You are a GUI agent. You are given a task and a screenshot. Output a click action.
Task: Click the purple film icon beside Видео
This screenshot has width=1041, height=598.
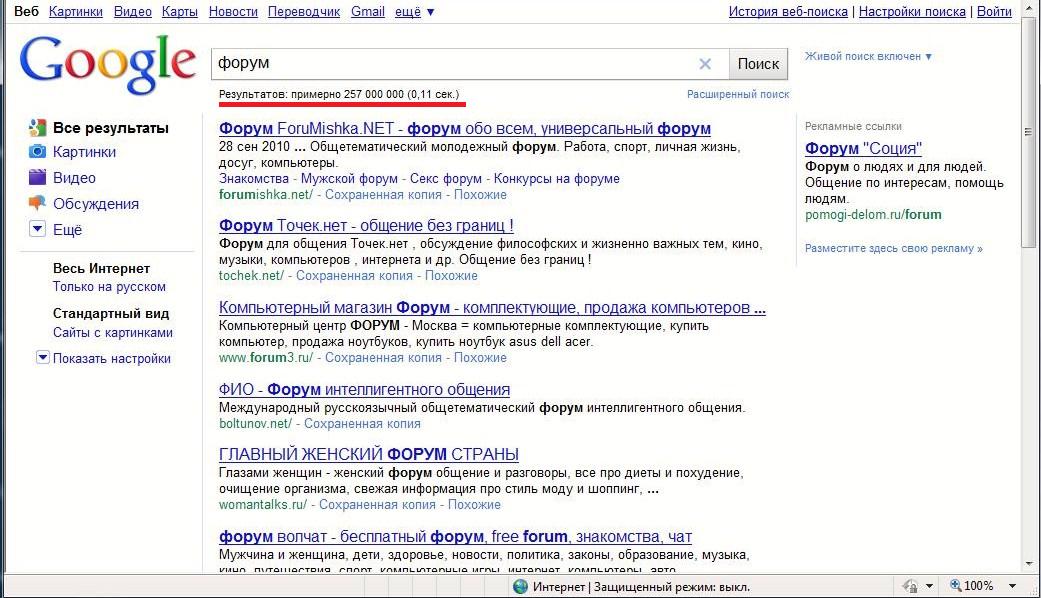38,177
